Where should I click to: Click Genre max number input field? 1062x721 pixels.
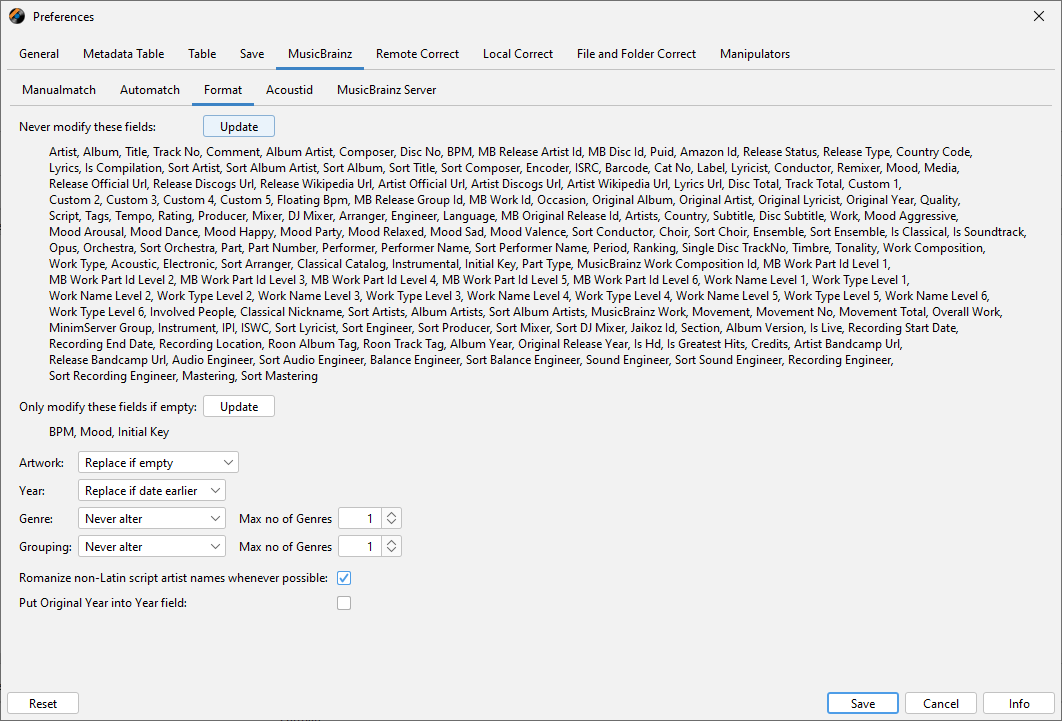(360, 519)
